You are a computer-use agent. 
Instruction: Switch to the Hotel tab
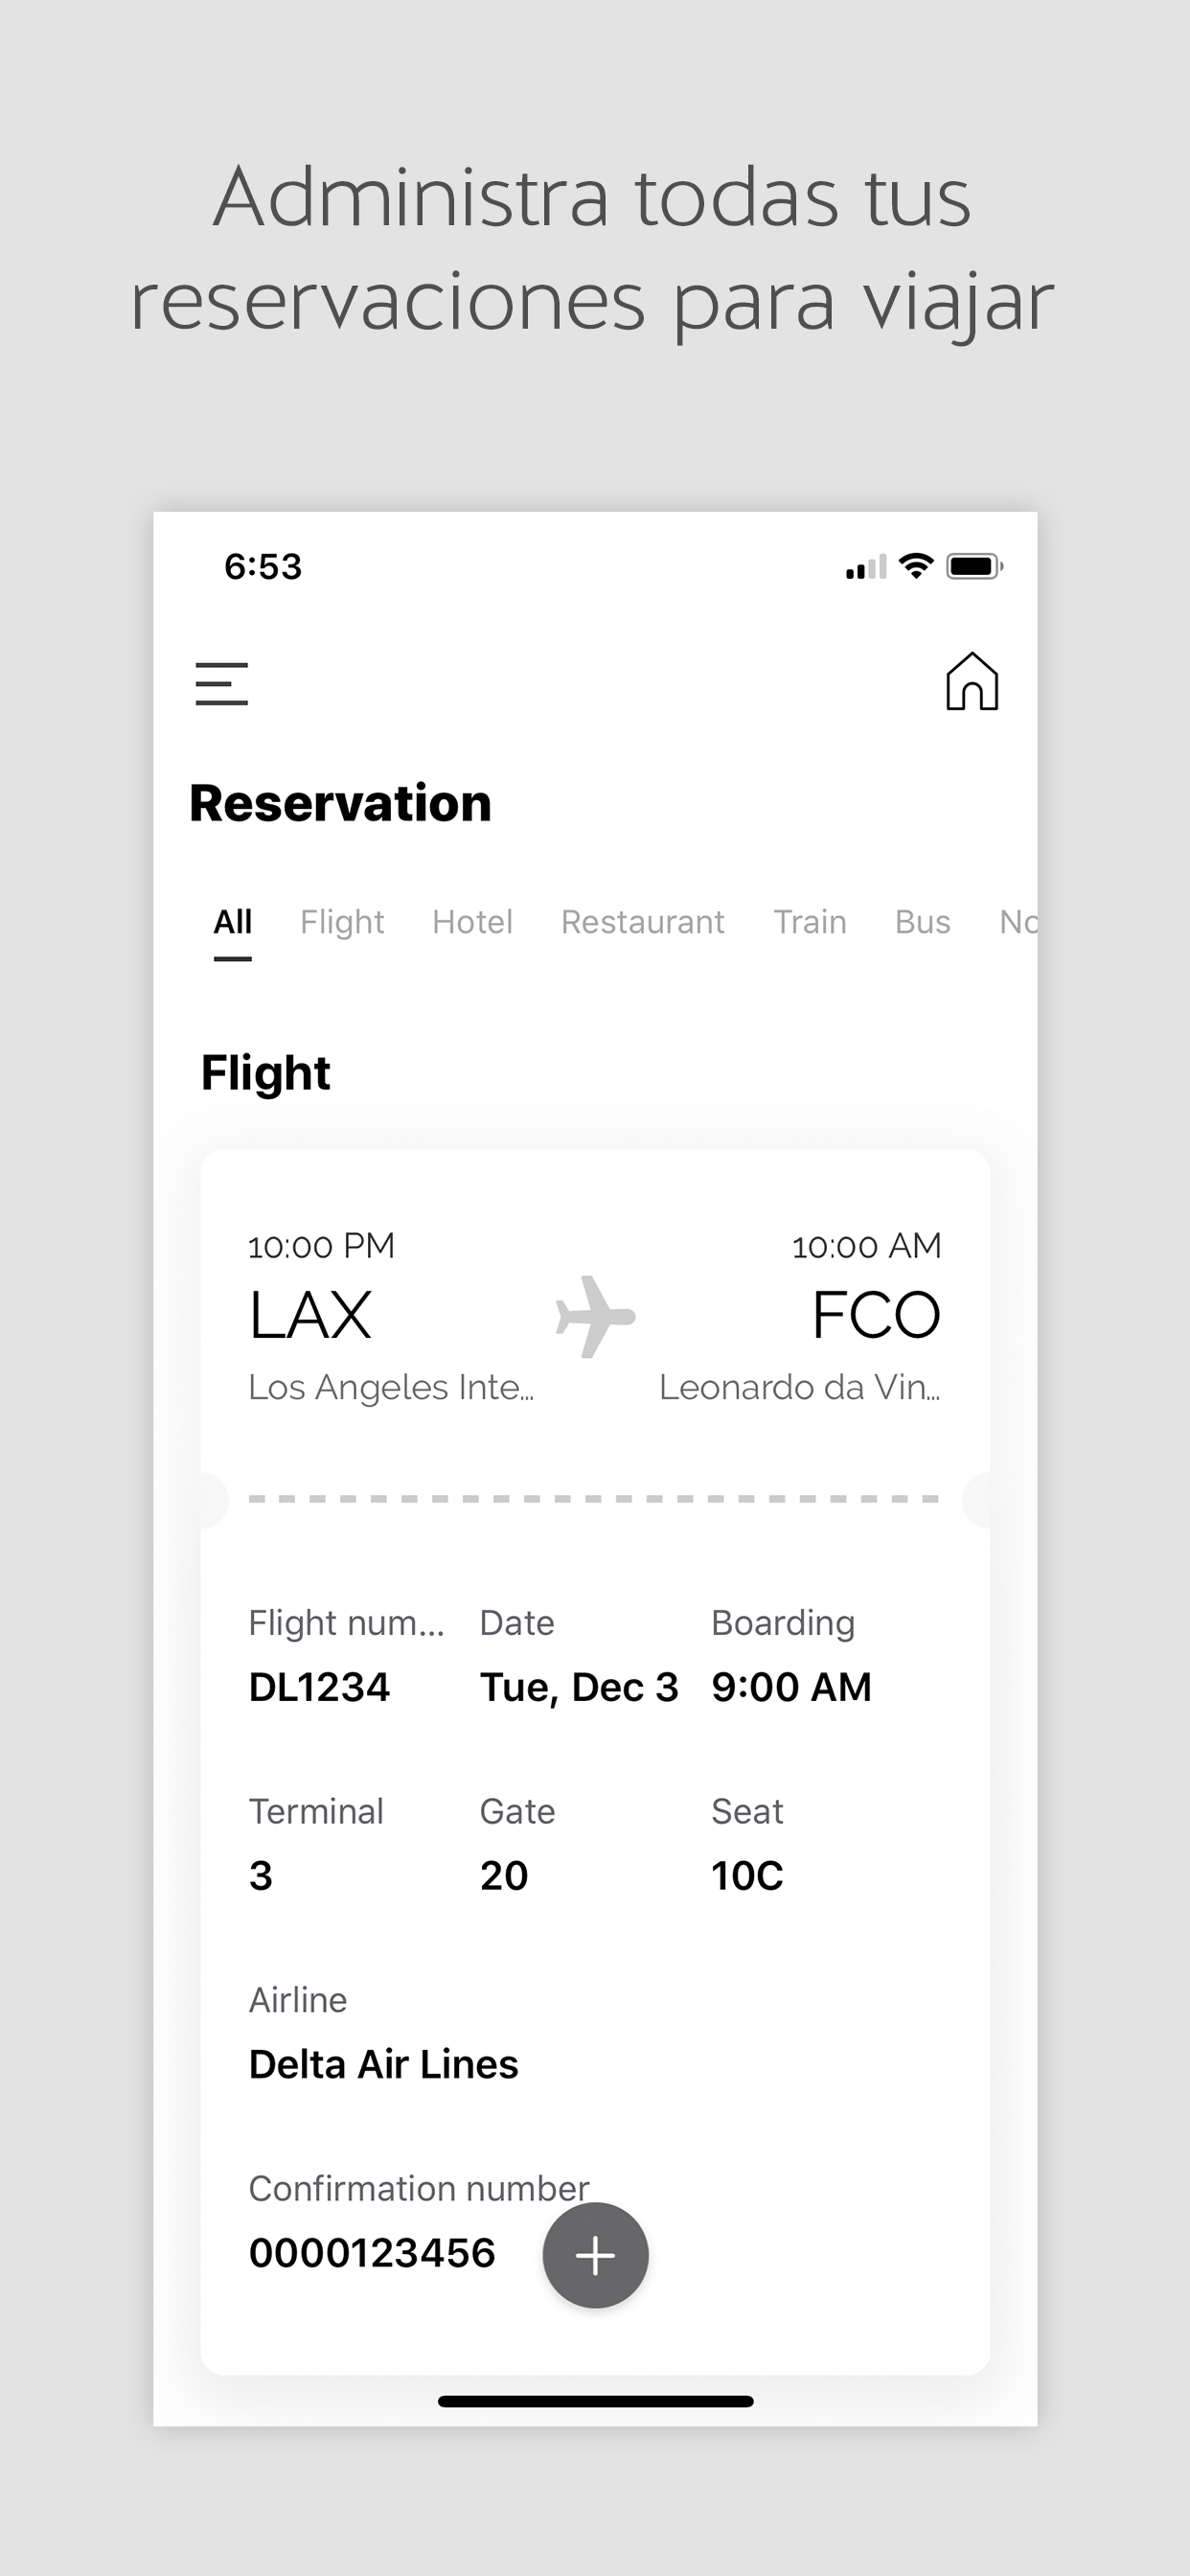coord(472,922)
